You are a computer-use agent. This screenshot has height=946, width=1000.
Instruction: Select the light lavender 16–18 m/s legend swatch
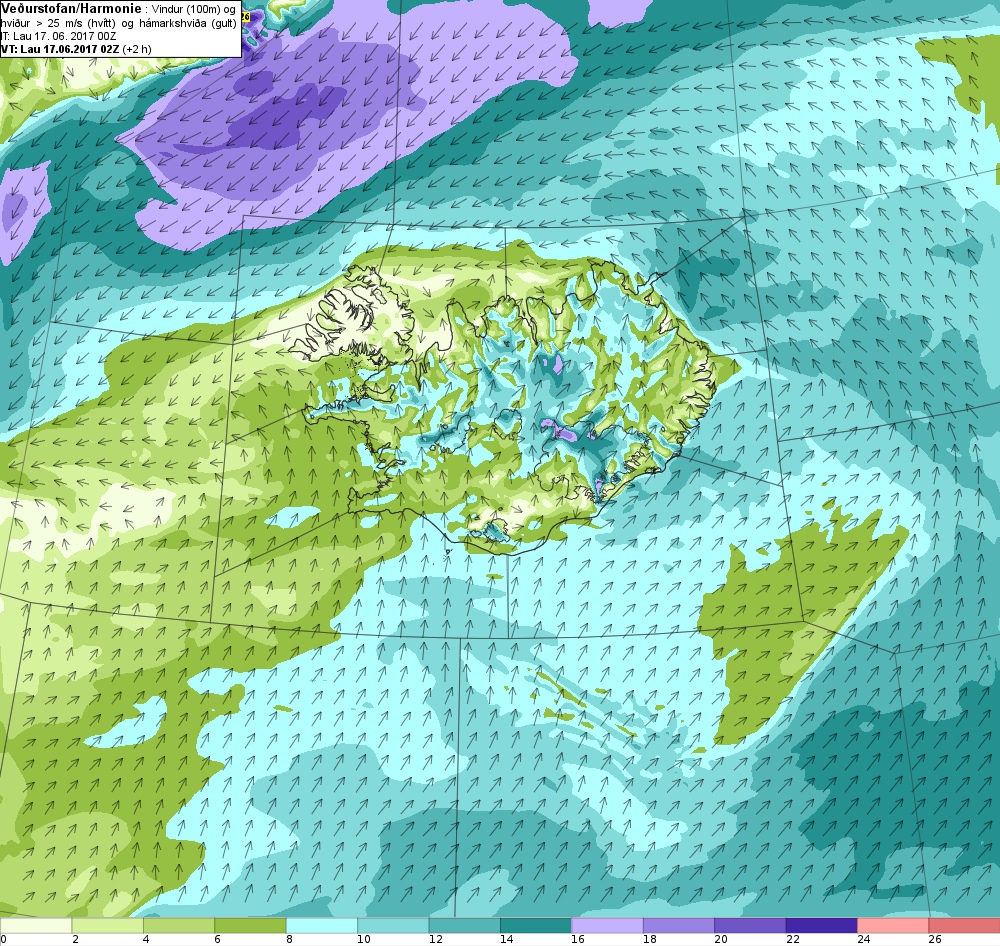click(x=607, y=925)
